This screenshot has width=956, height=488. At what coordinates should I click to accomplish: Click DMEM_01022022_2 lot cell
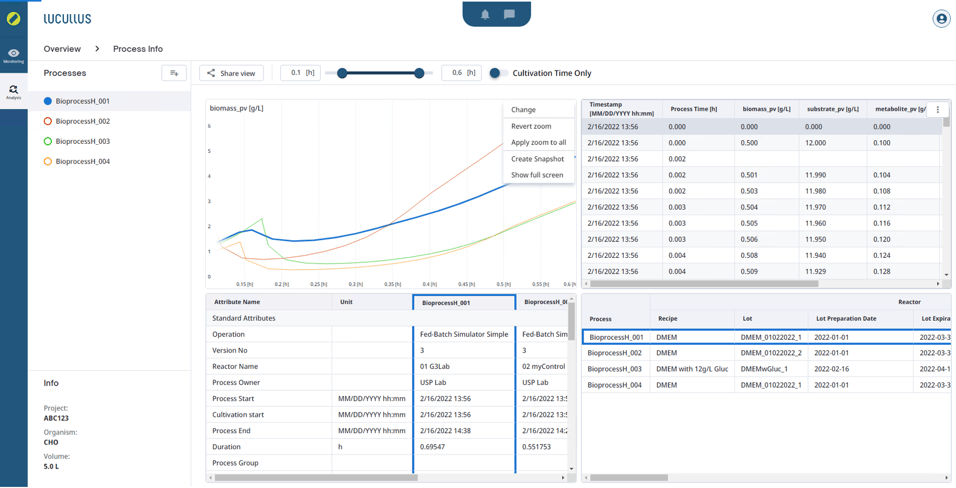coord(771,353)
